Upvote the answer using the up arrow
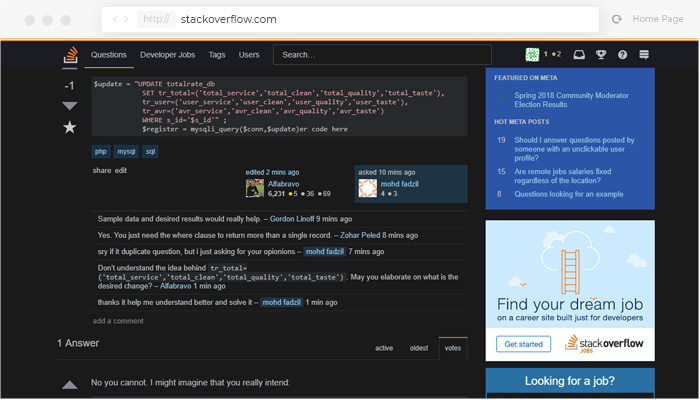Image resolution: width=700 pixels, height=400 pixels. pyautogui.click(x=70, y=384)
